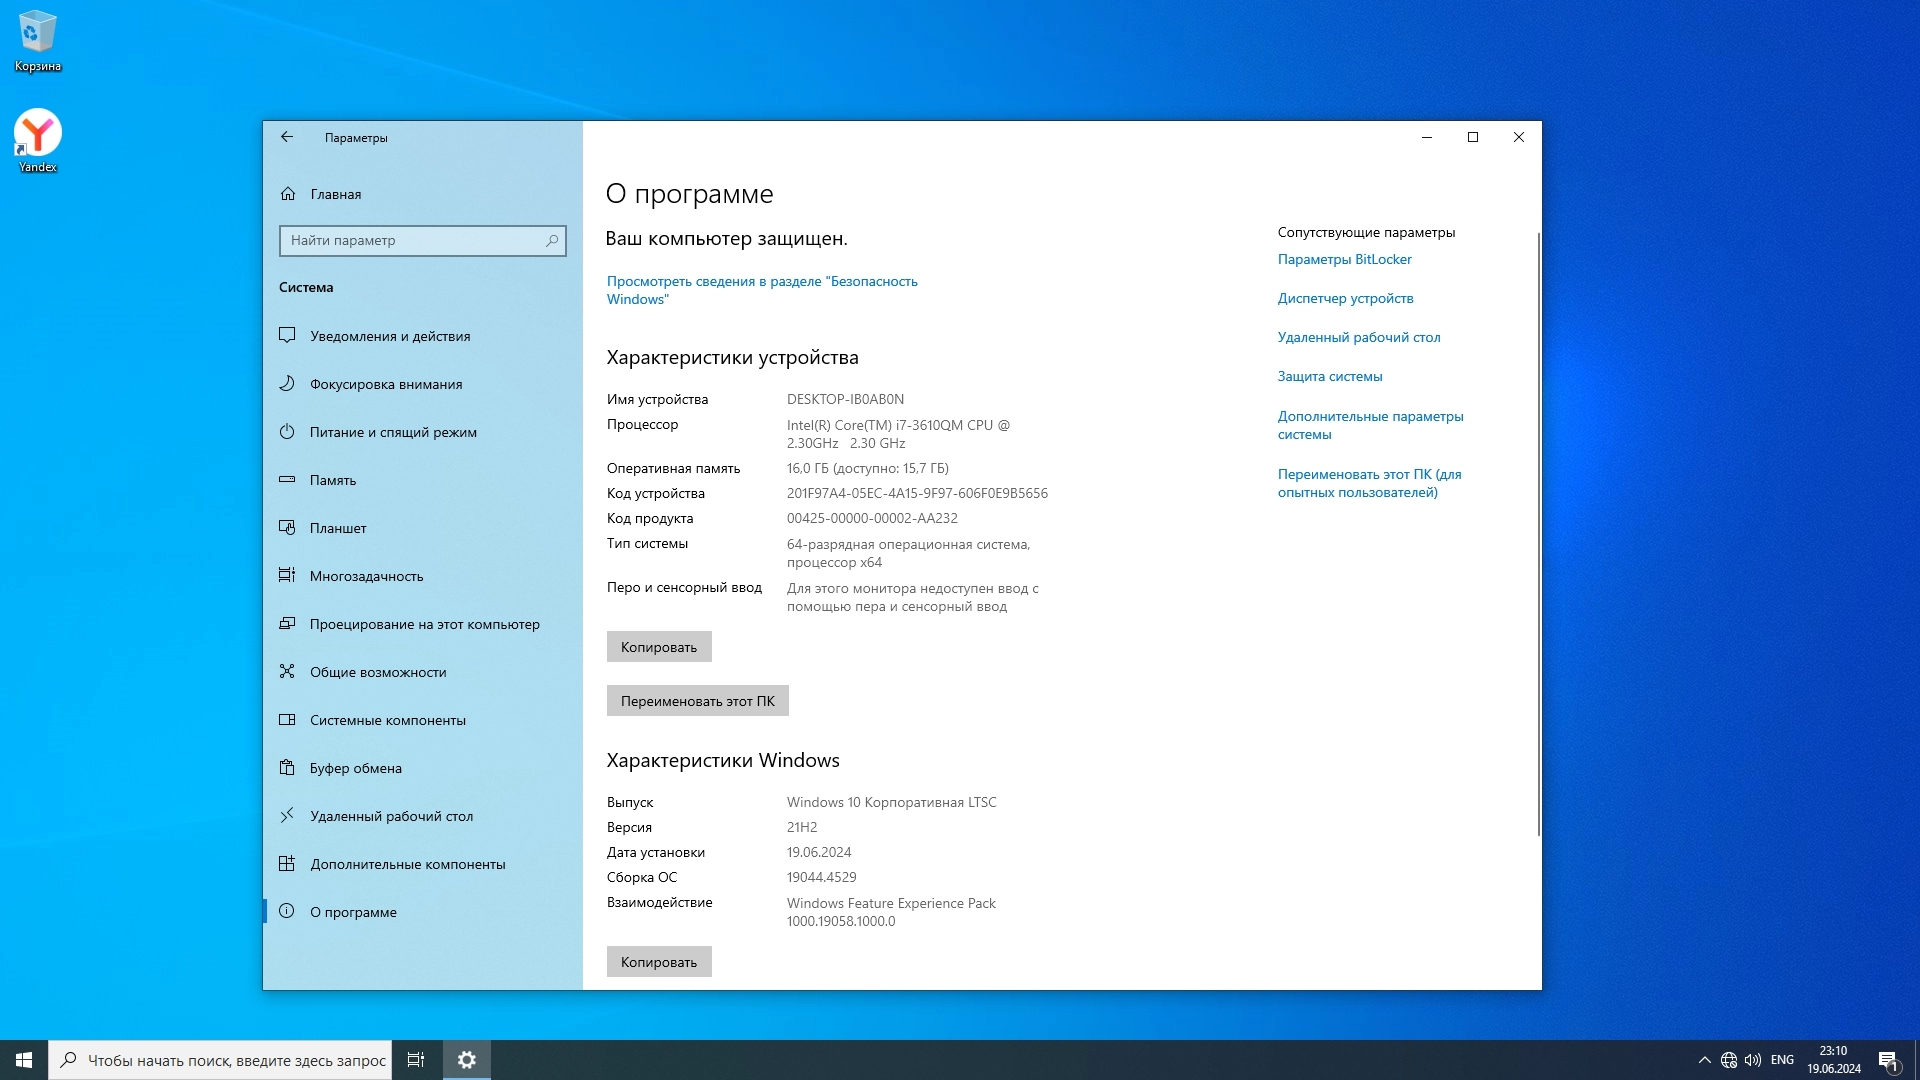Go to Главная home page
Screen dimensions: 1920x1080
pyautogui.click(x=335, y=194)
